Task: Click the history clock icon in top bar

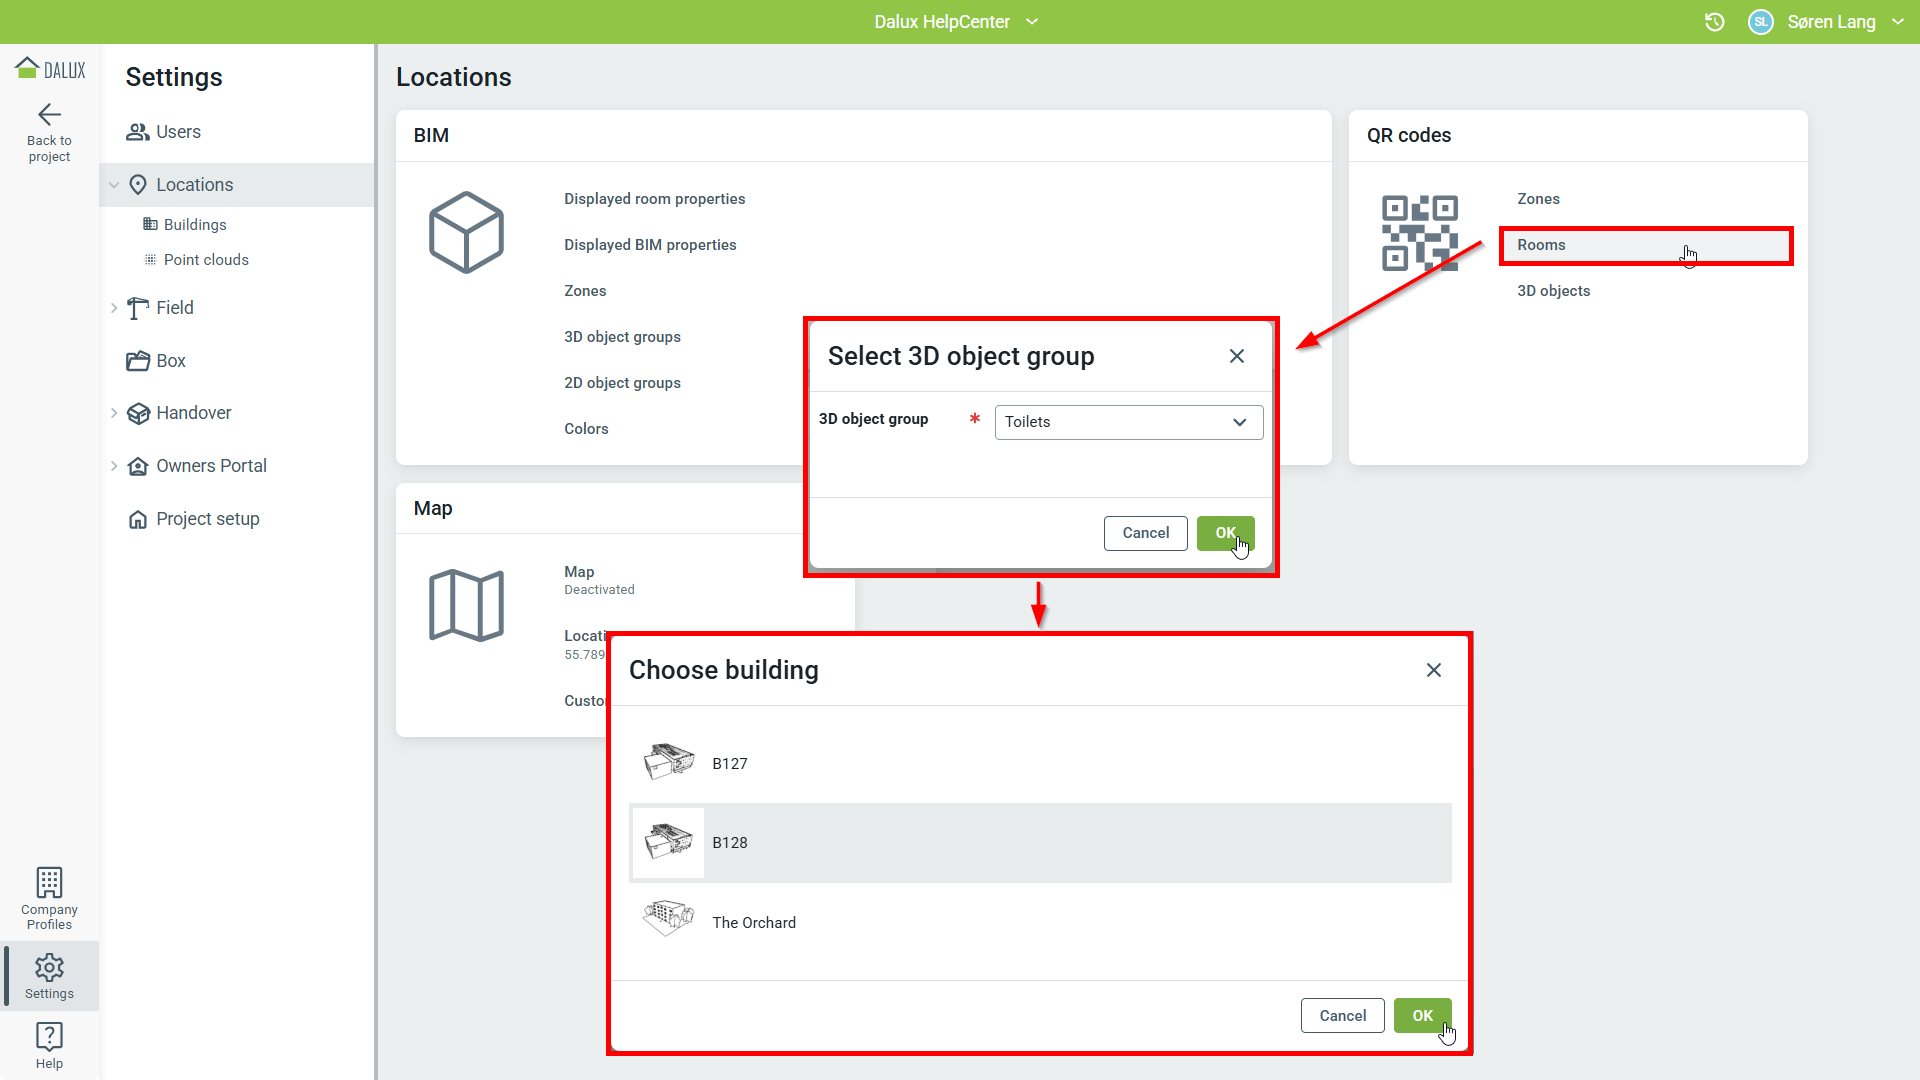Action: (1714, 22)
